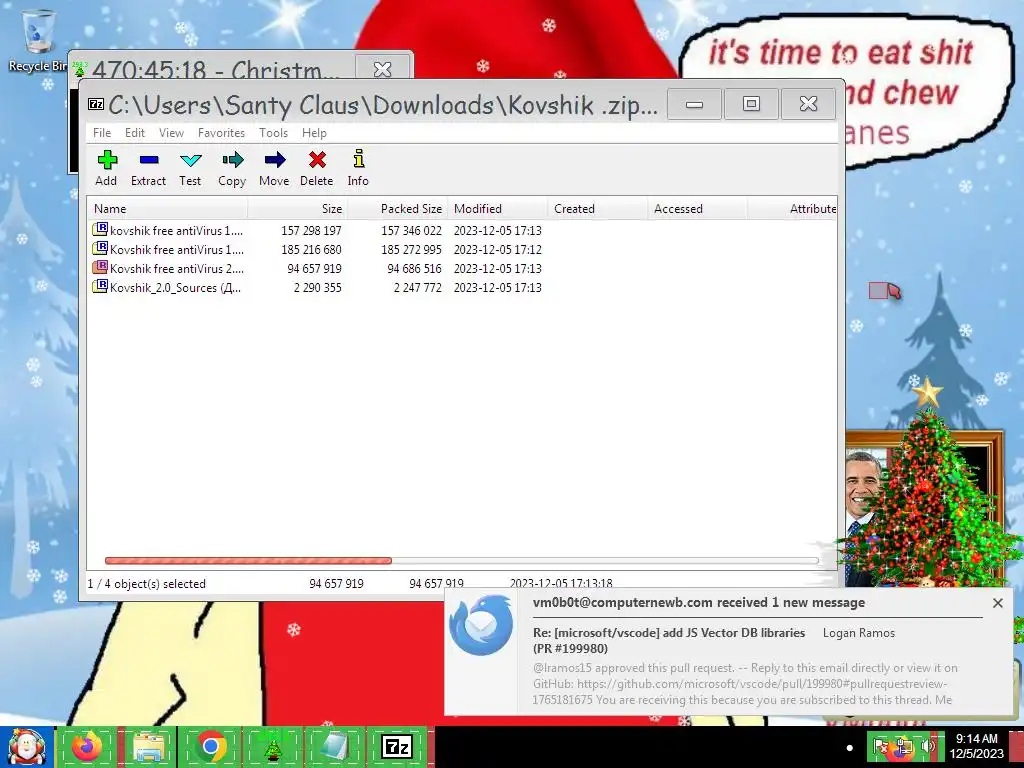Click the Extract toolbar icon

(x=148, y=160)
